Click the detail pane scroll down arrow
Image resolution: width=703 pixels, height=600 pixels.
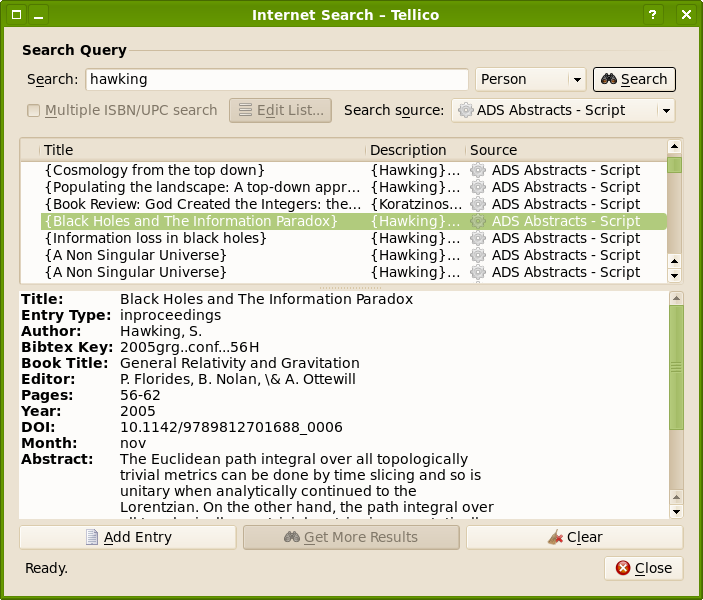[x=676, y=511]
